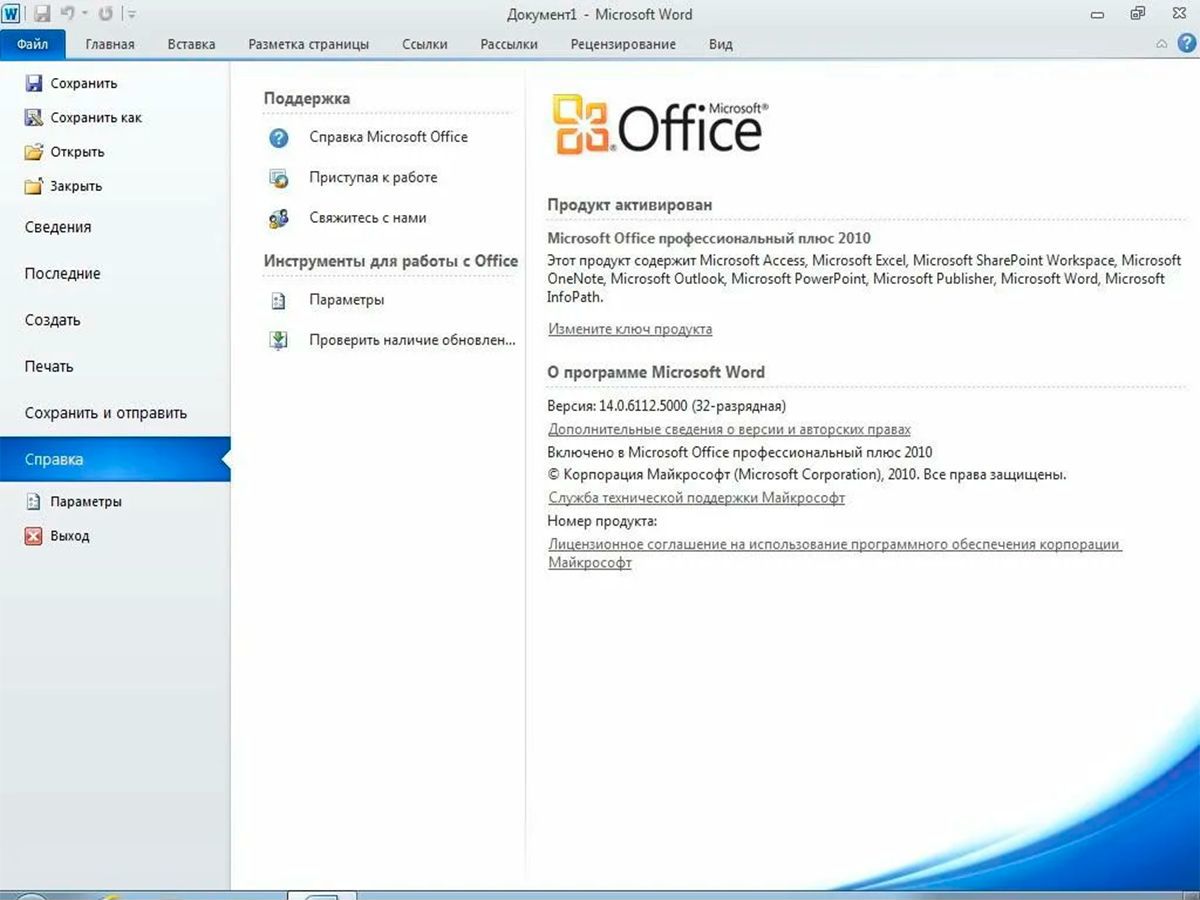The height and width of the screenshot is (900, 1200).
Task: Click the Открыть folder icon in the sidebar
Action: click(x=34, y=152)
